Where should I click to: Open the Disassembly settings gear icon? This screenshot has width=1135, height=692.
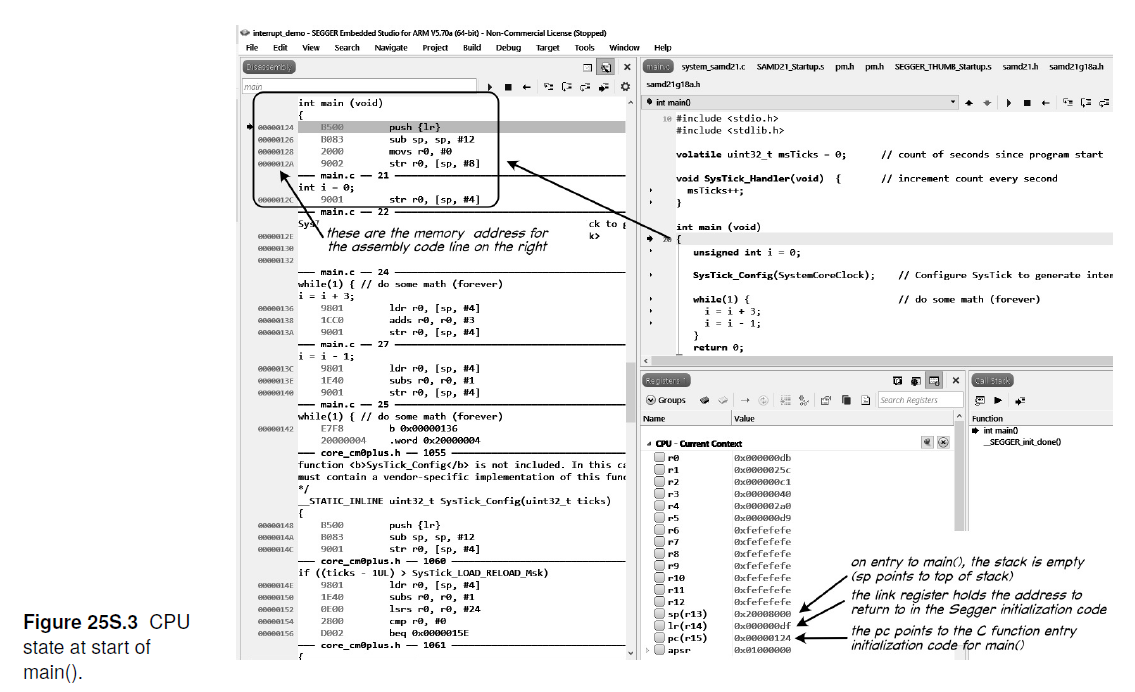(625, 87)
